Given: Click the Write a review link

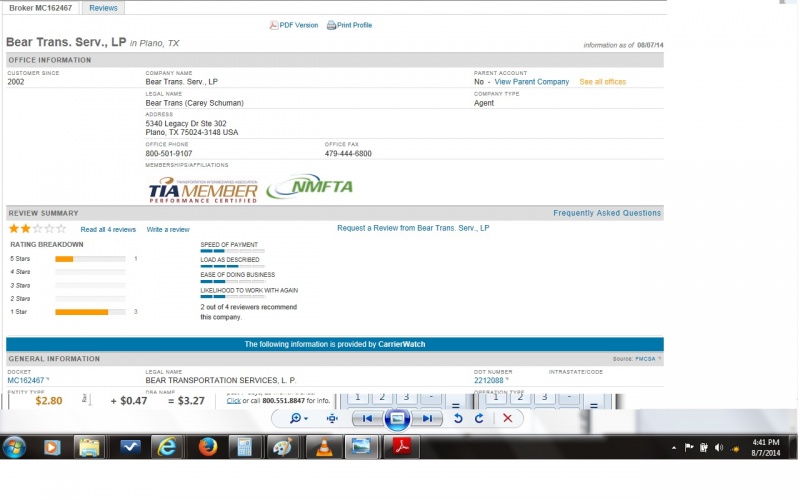Looking at the screenshot, I should 168,230.
